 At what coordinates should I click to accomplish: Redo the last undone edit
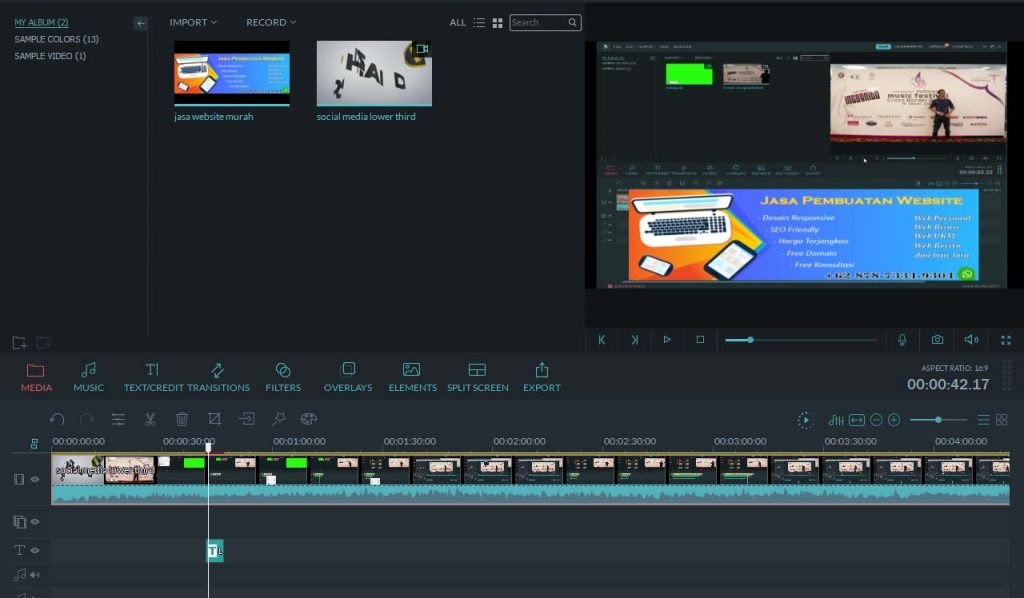[87, 419]
